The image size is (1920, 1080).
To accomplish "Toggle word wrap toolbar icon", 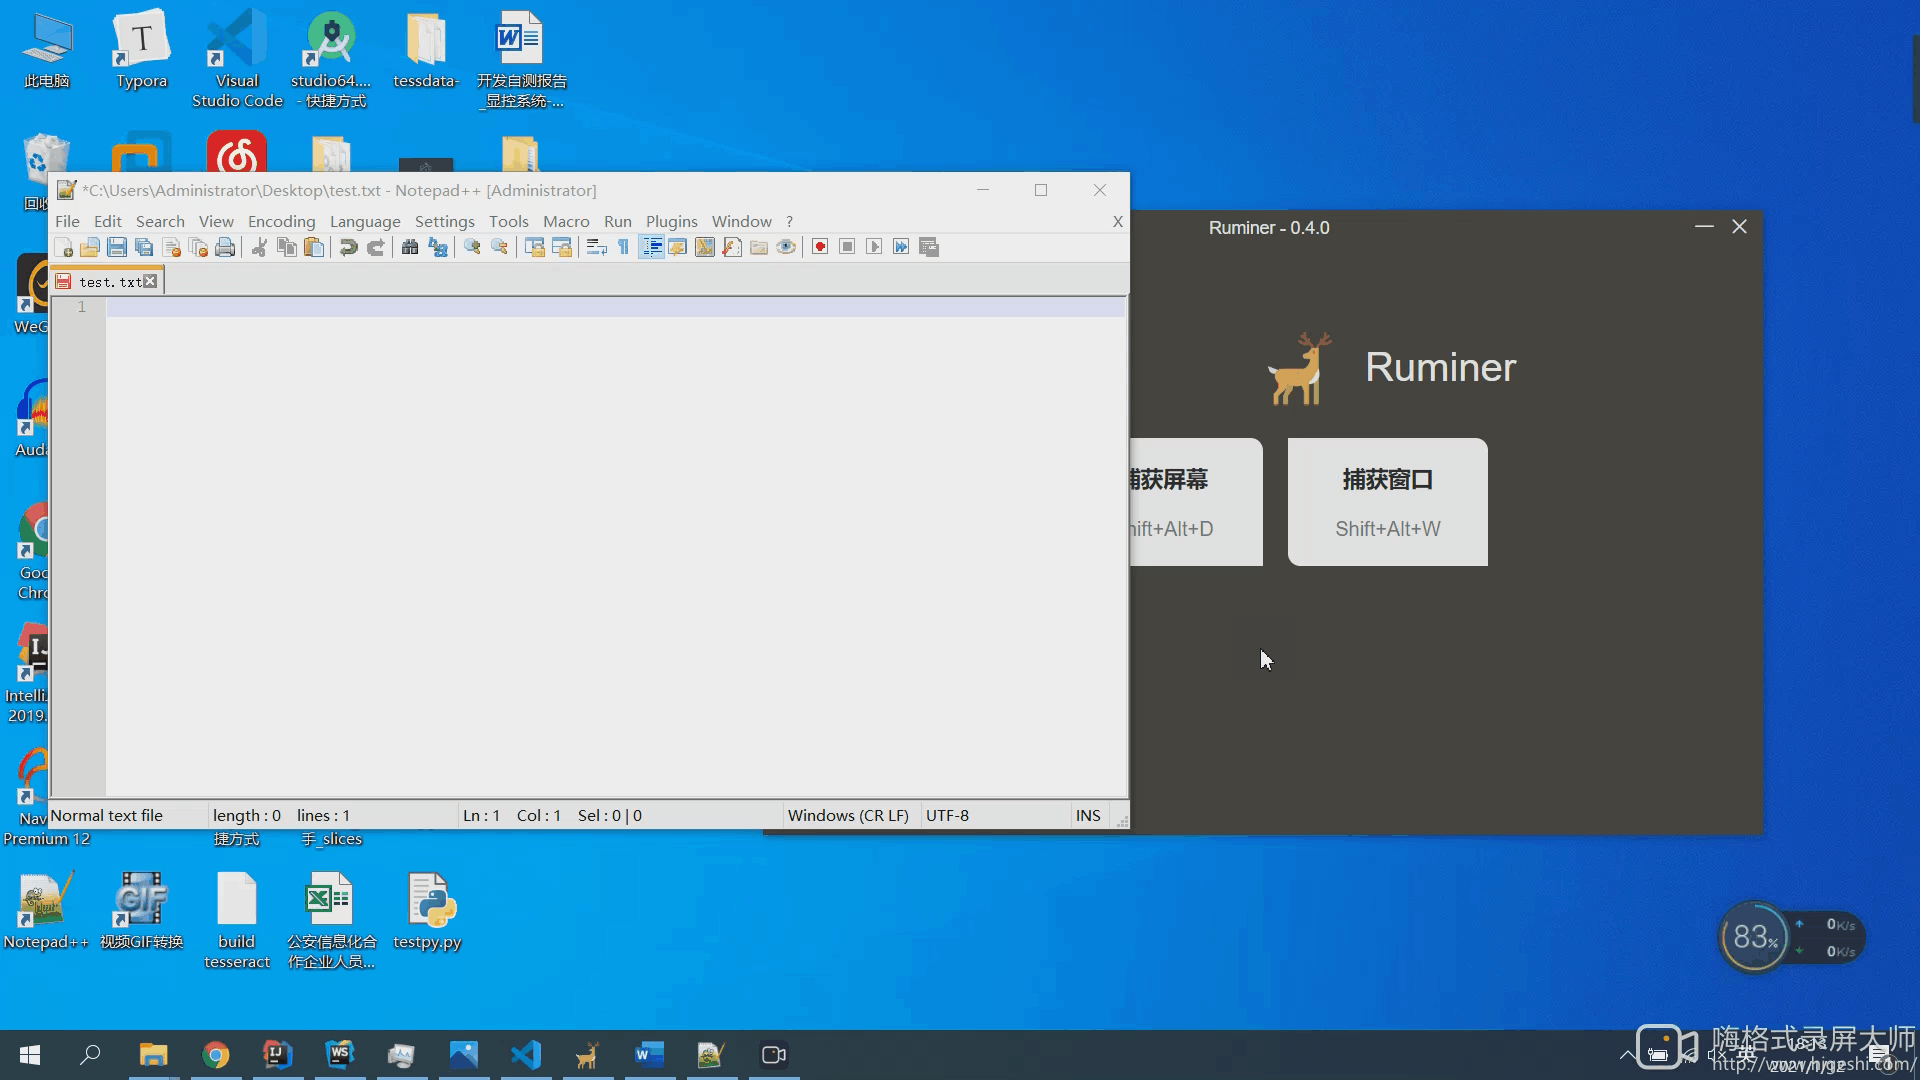I will pyautogui.click(x=596, y=247).
